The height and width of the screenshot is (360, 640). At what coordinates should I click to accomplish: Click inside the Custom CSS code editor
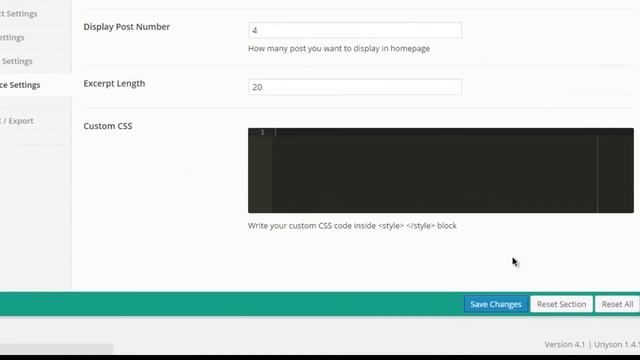tap(441, 170)
